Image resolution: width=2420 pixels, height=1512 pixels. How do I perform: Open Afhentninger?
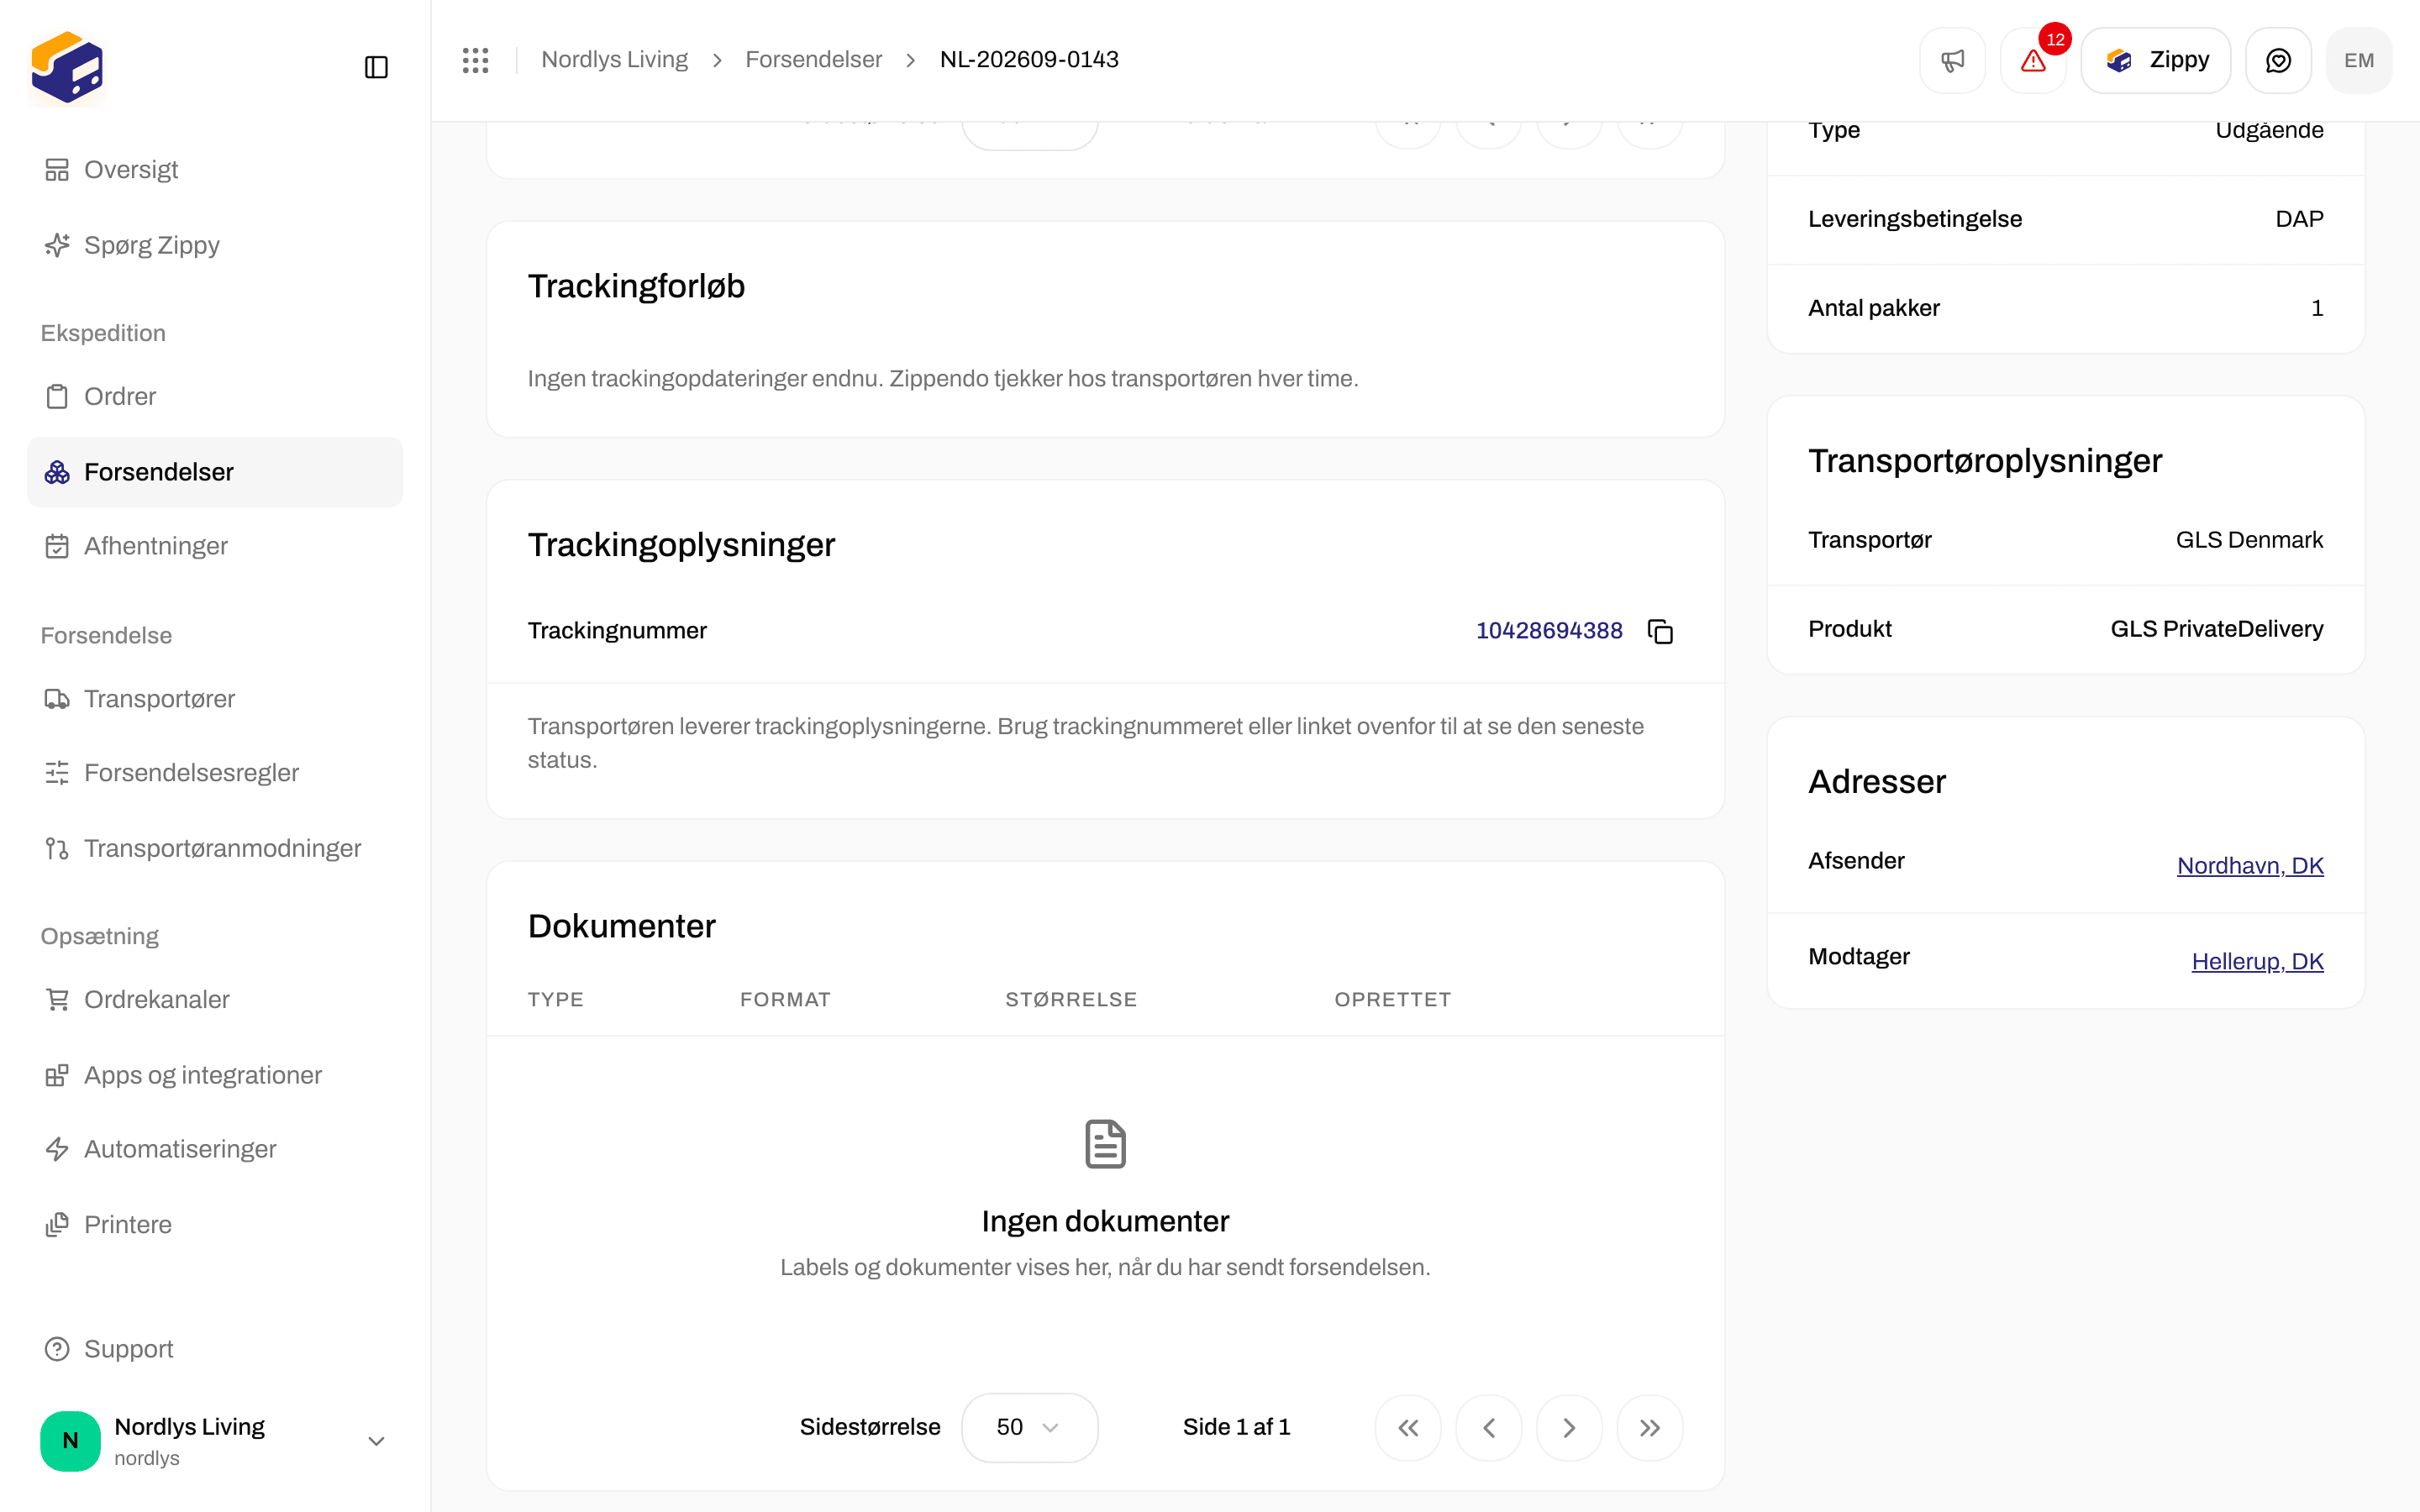(x=215, y=546)
